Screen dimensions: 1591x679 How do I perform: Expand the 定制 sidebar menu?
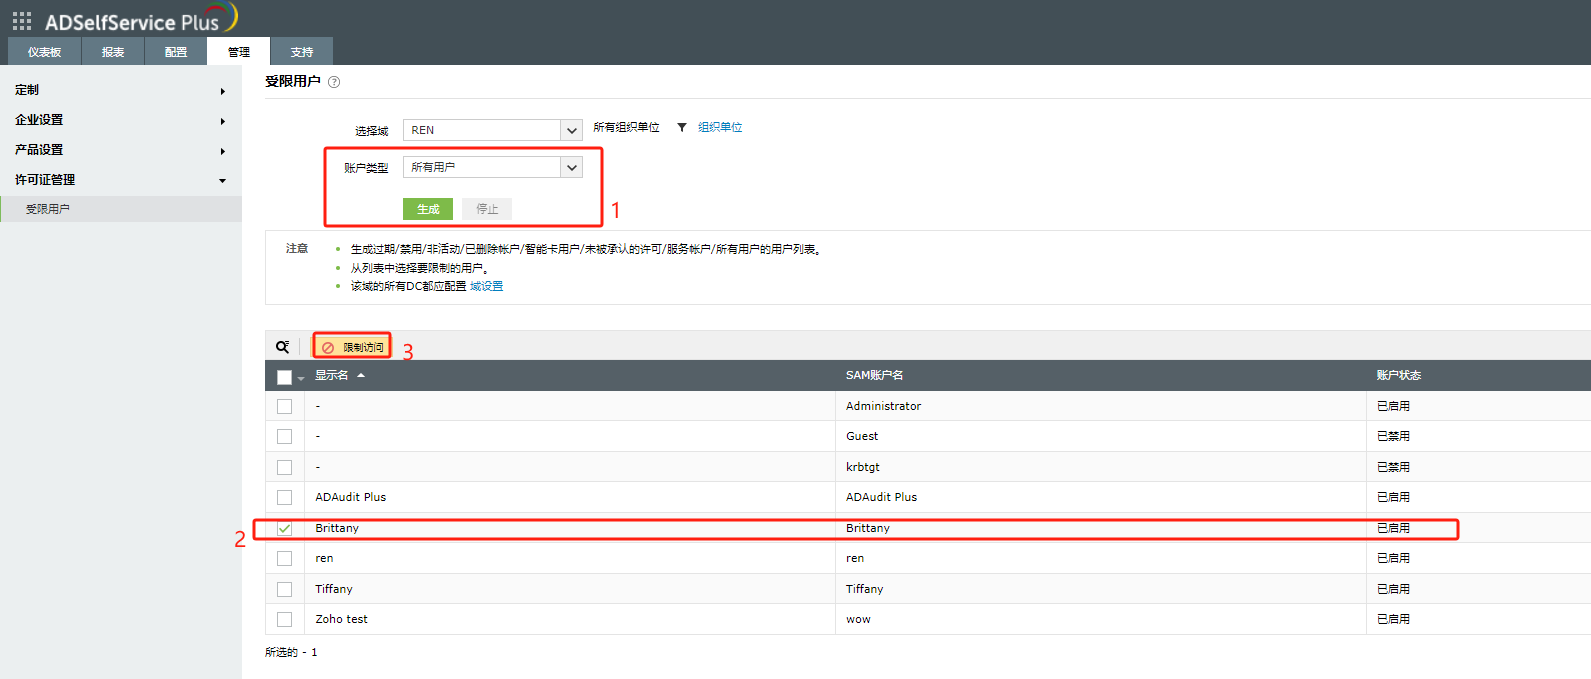[x=120, y=90]
